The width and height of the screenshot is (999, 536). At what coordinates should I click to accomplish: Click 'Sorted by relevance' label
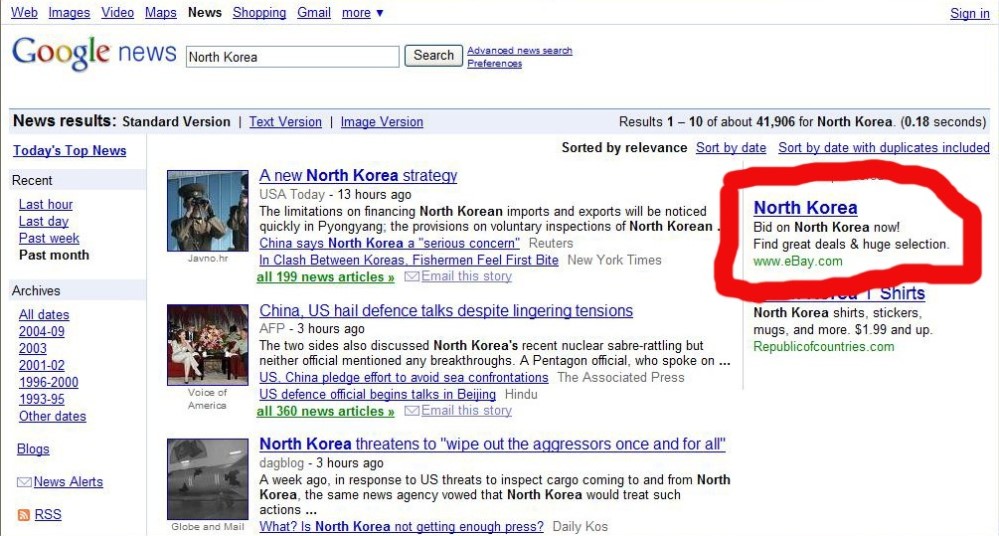click(x=624, y=148)
